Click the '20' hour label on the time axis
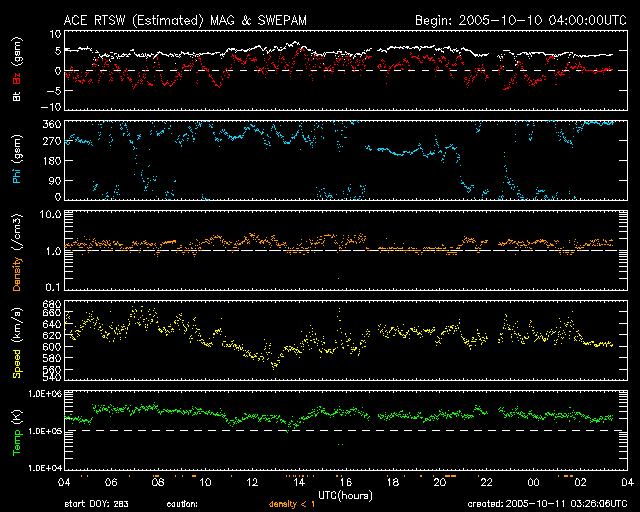 point(440,483)
